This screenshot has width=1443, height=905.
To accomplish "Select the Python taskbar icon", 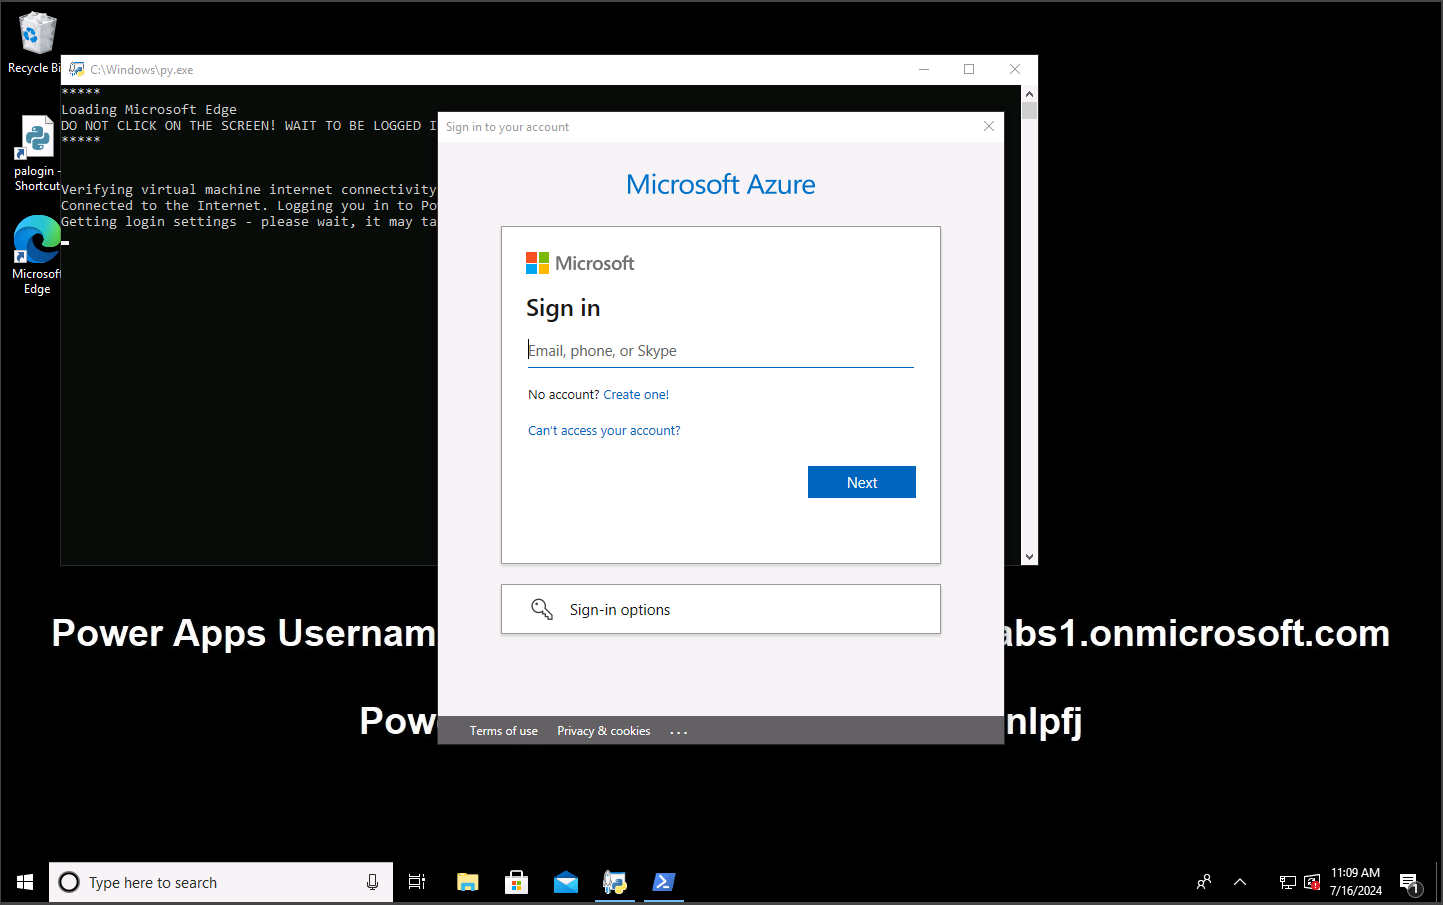I will pos(614,882).
